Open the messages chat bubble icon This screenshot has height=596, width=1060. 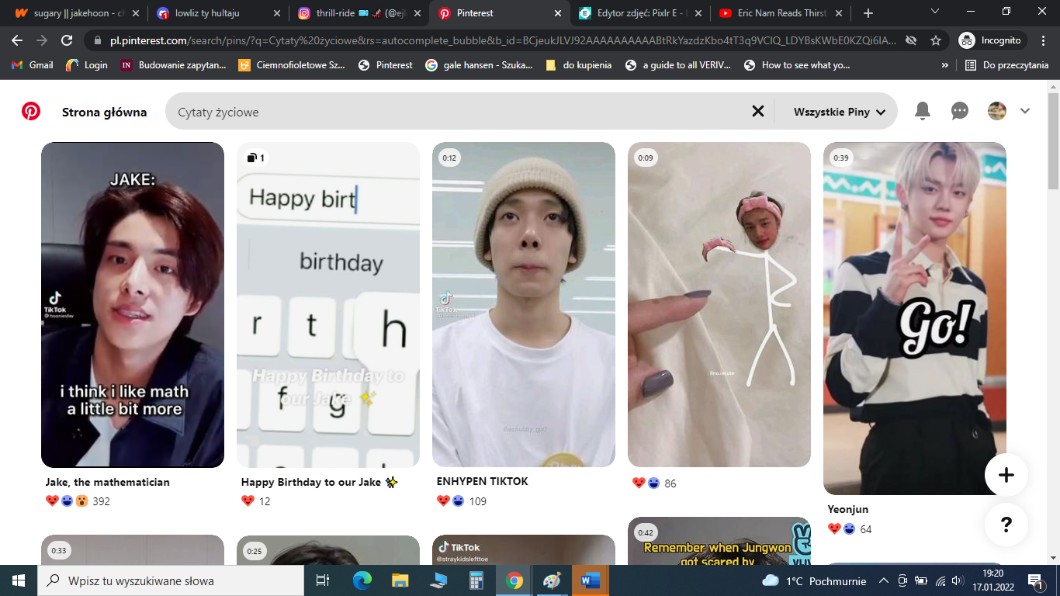(959, 111)
